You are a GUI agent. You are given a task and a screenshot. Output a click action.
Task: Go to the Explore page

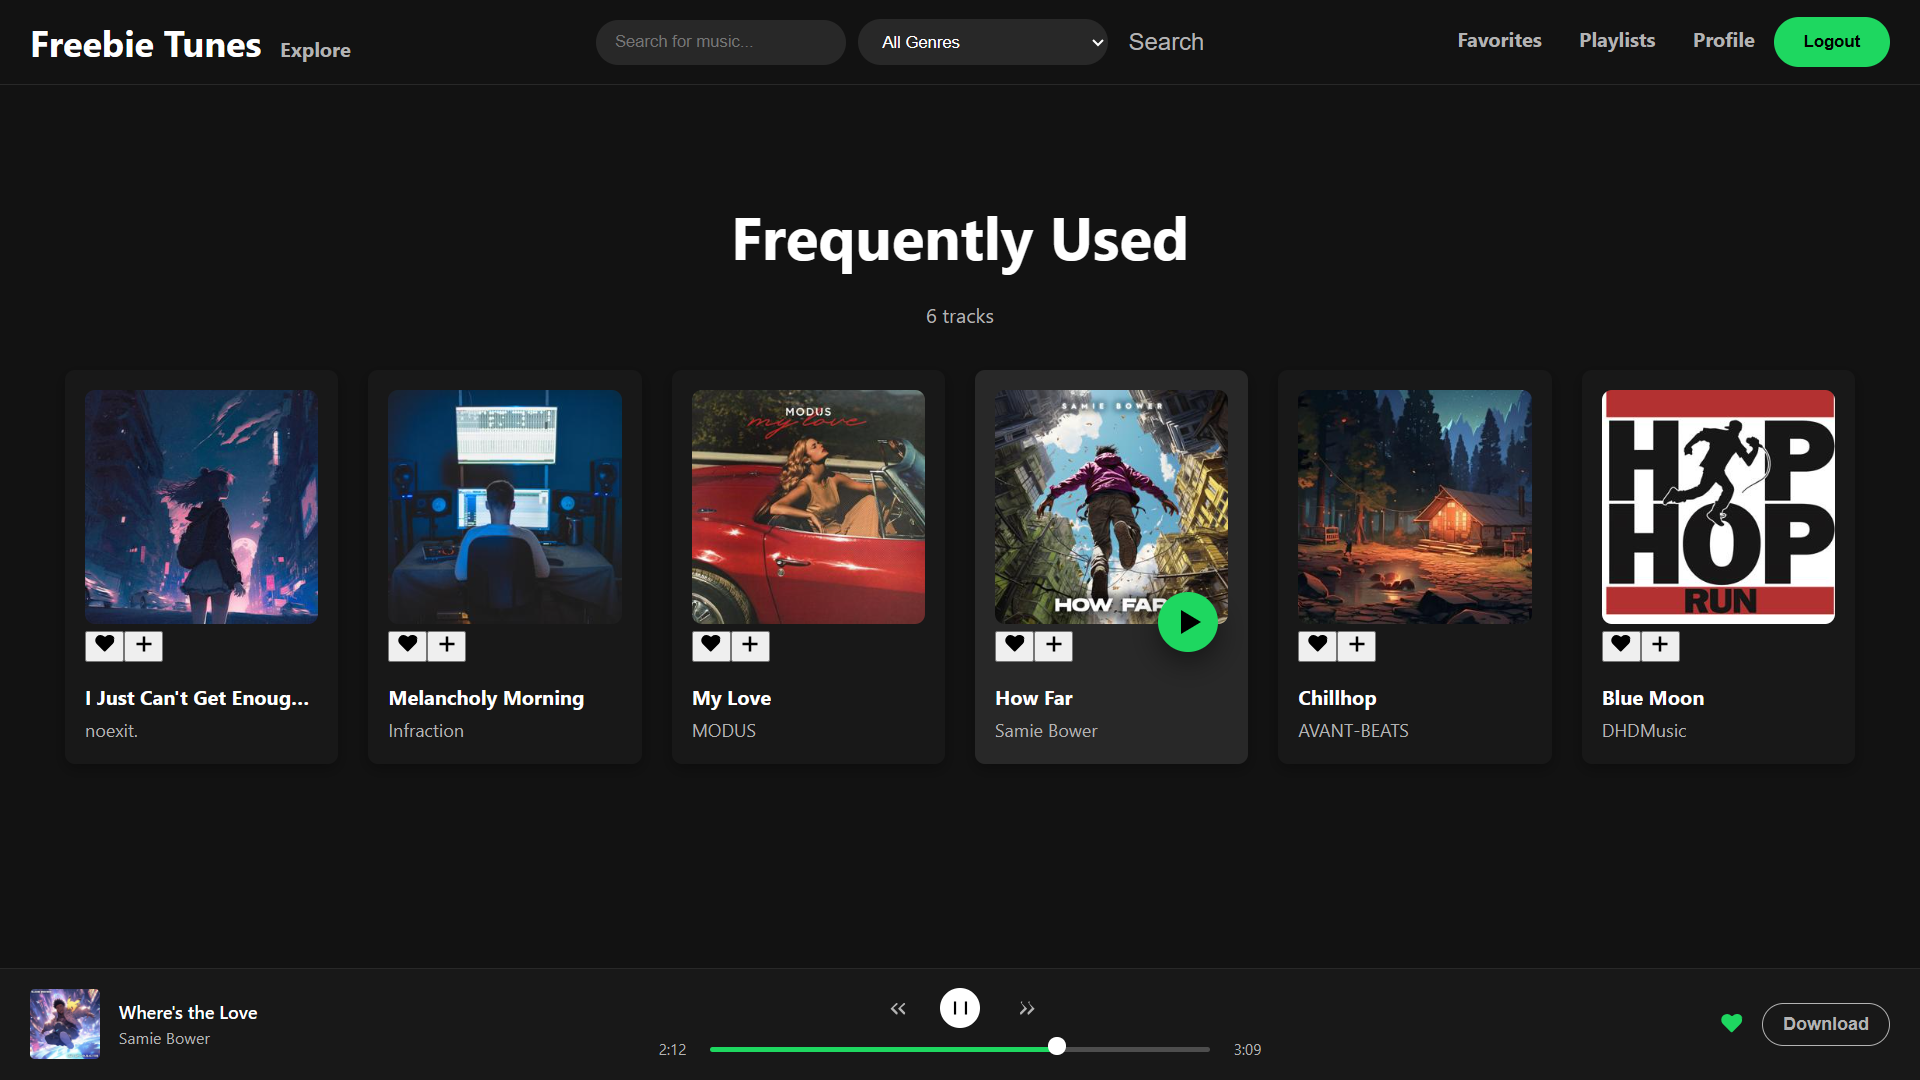coord(315,50)
